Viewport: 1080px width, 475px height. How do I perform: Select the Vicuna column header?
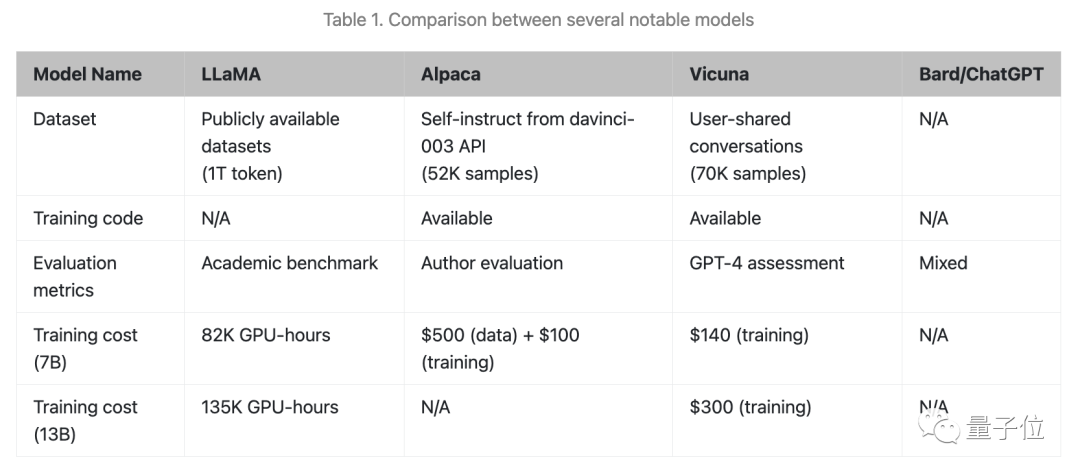point(719,74)
